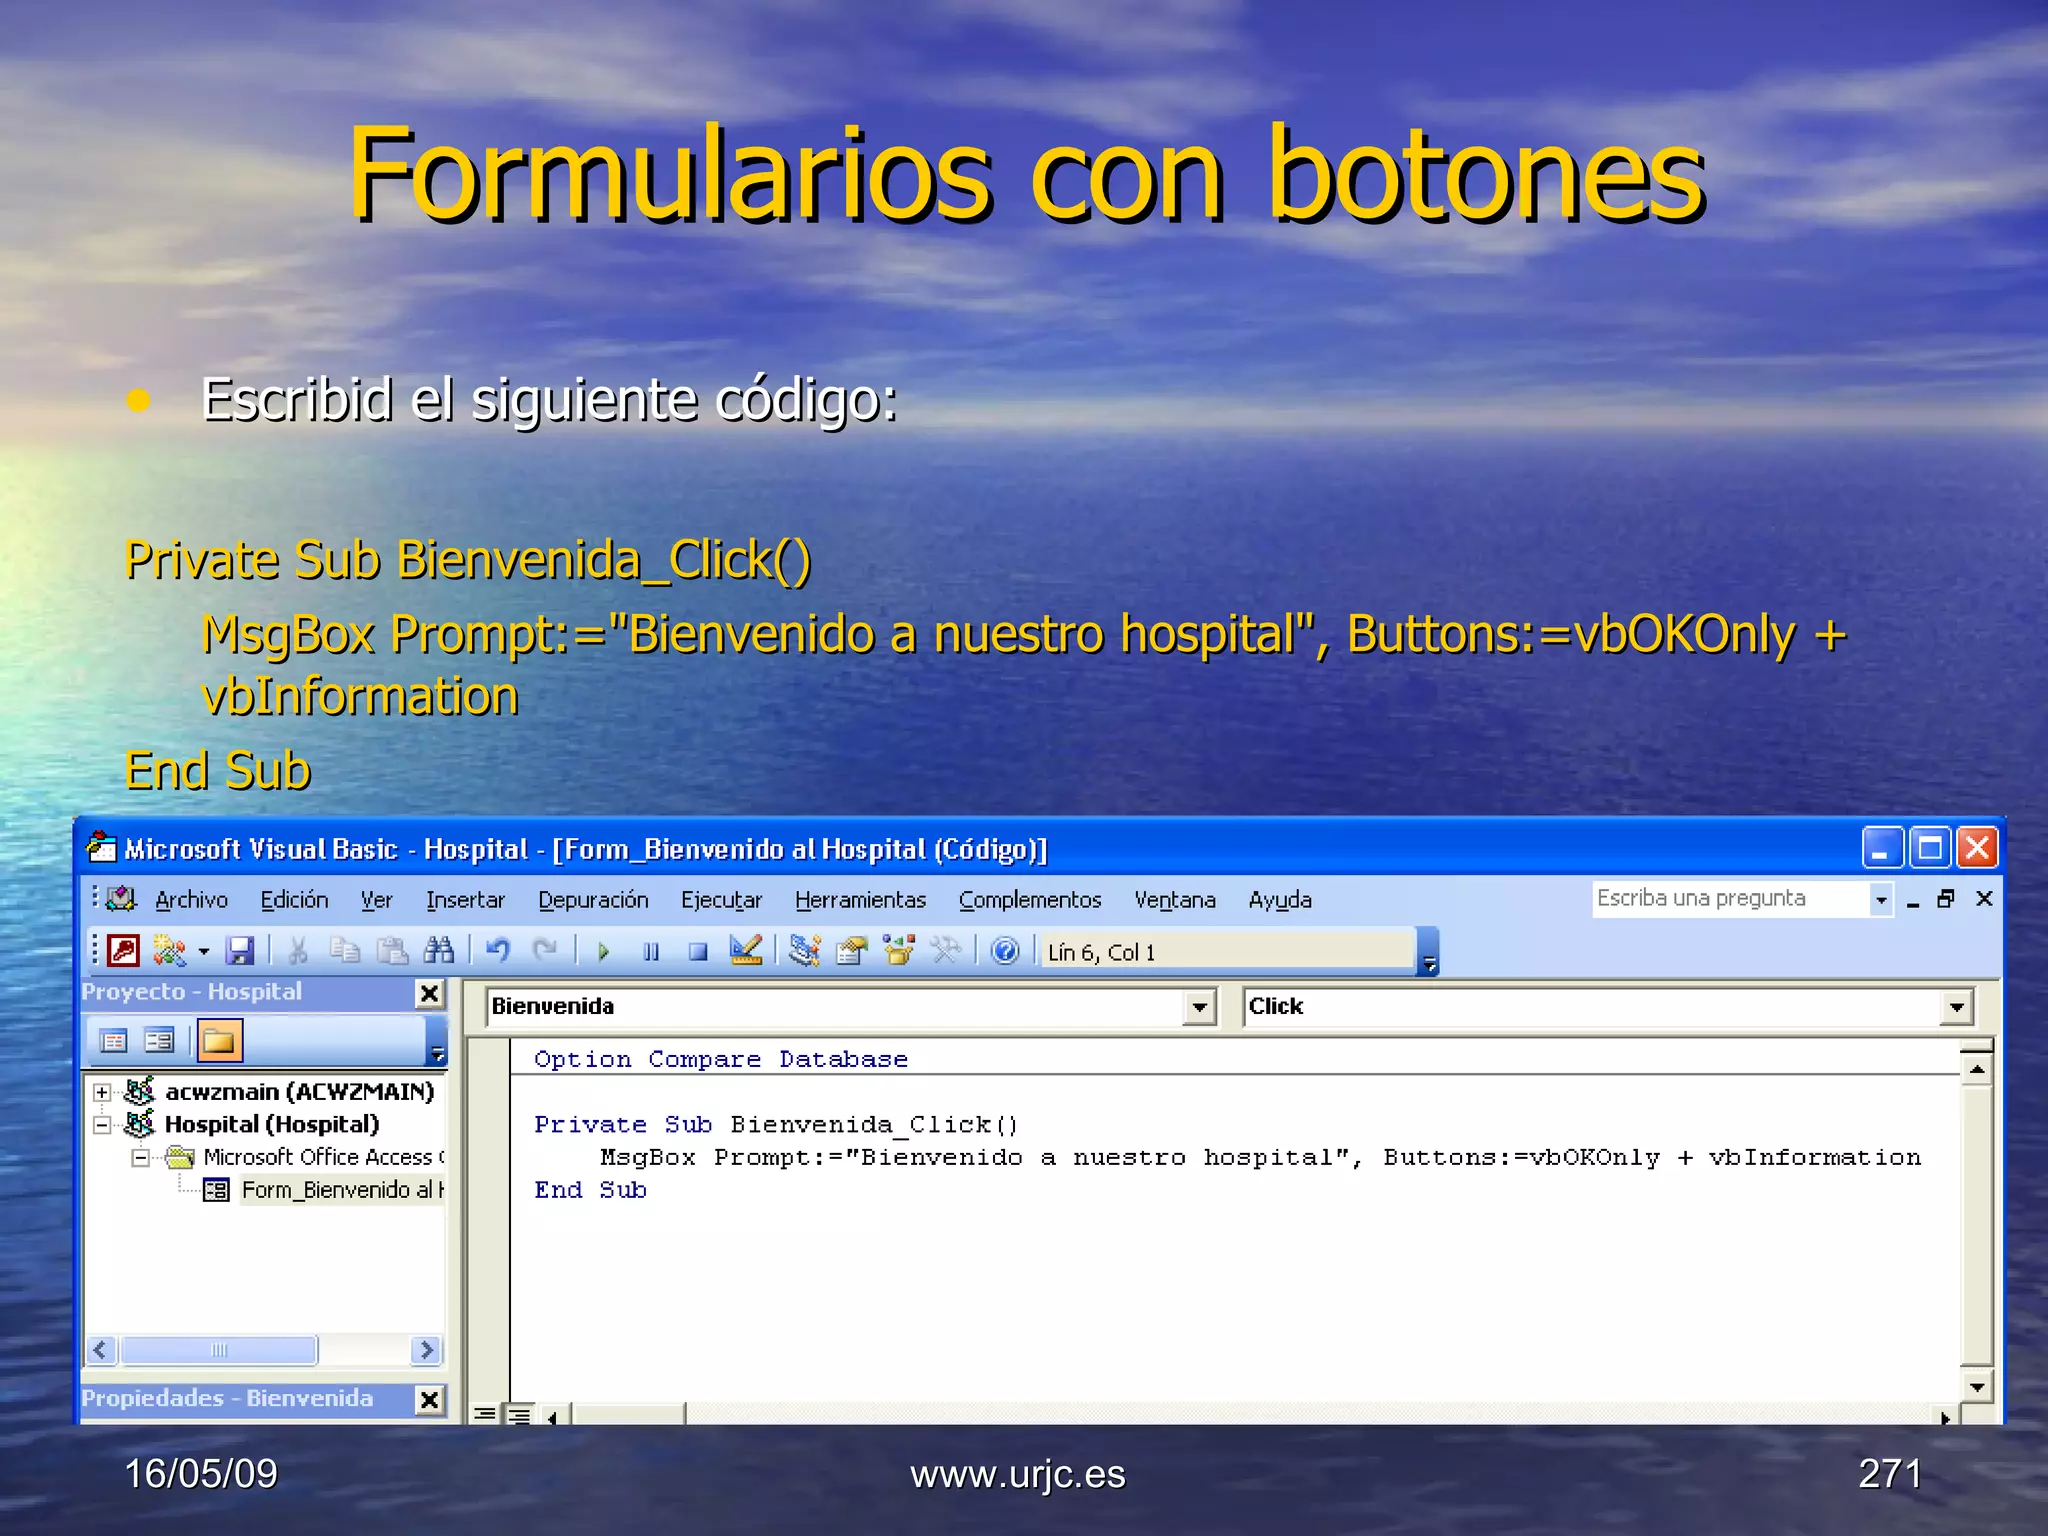This screenshot has width=2048, height=1536.
Task: Open the toolbar options arrow after Lín 6, Col 1
Action: click(1429, 951)
